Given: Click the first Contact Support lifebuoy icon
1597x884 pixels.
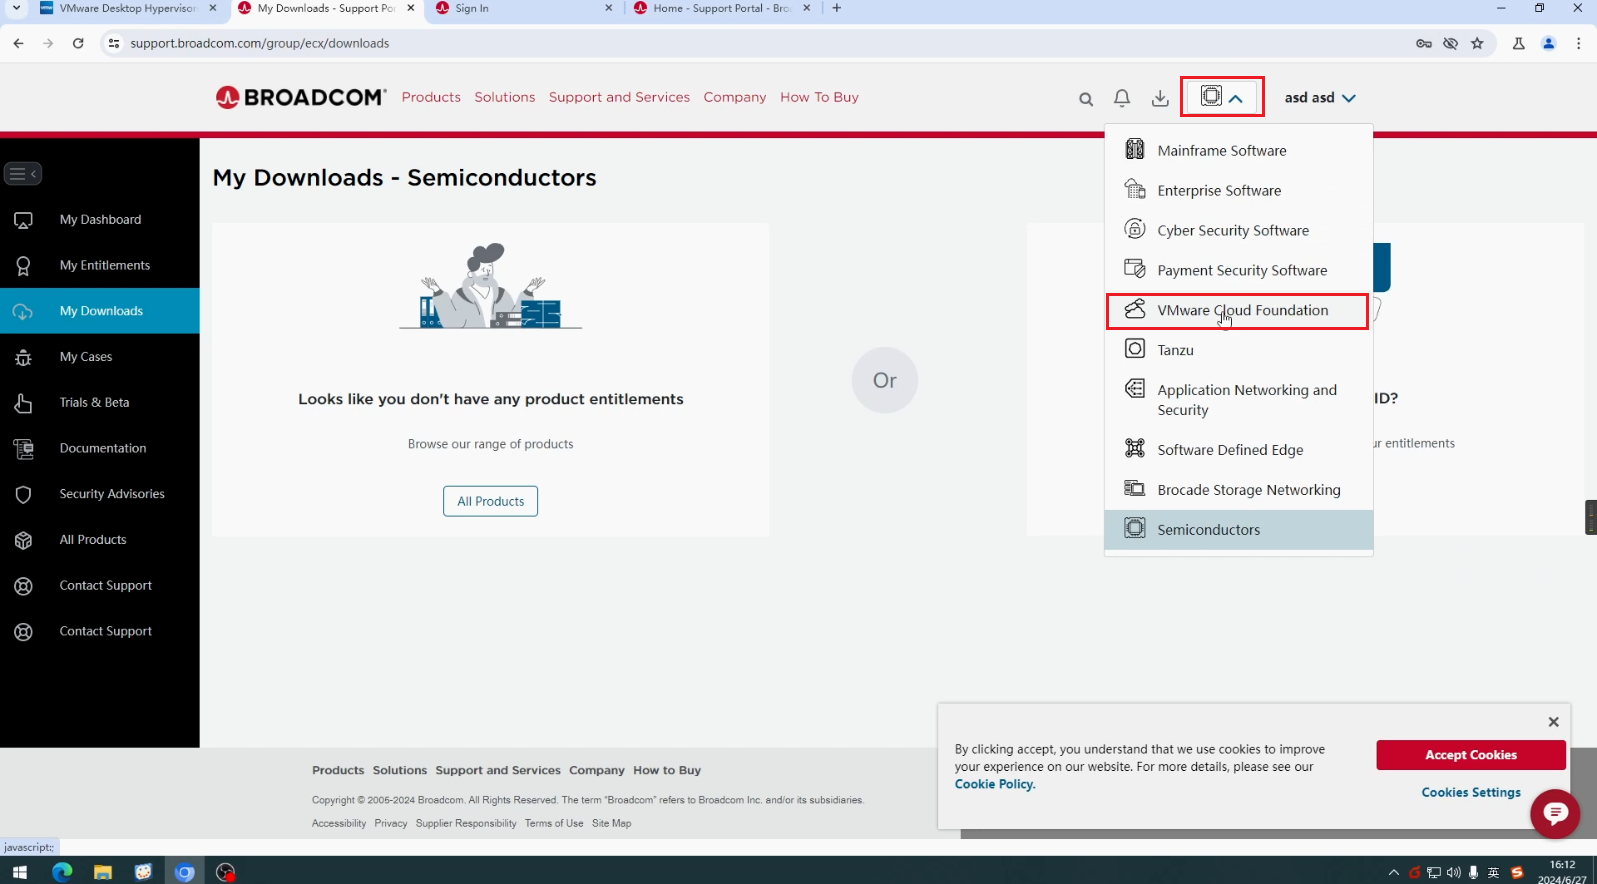Looking at the screenshot, I should 23,586.
